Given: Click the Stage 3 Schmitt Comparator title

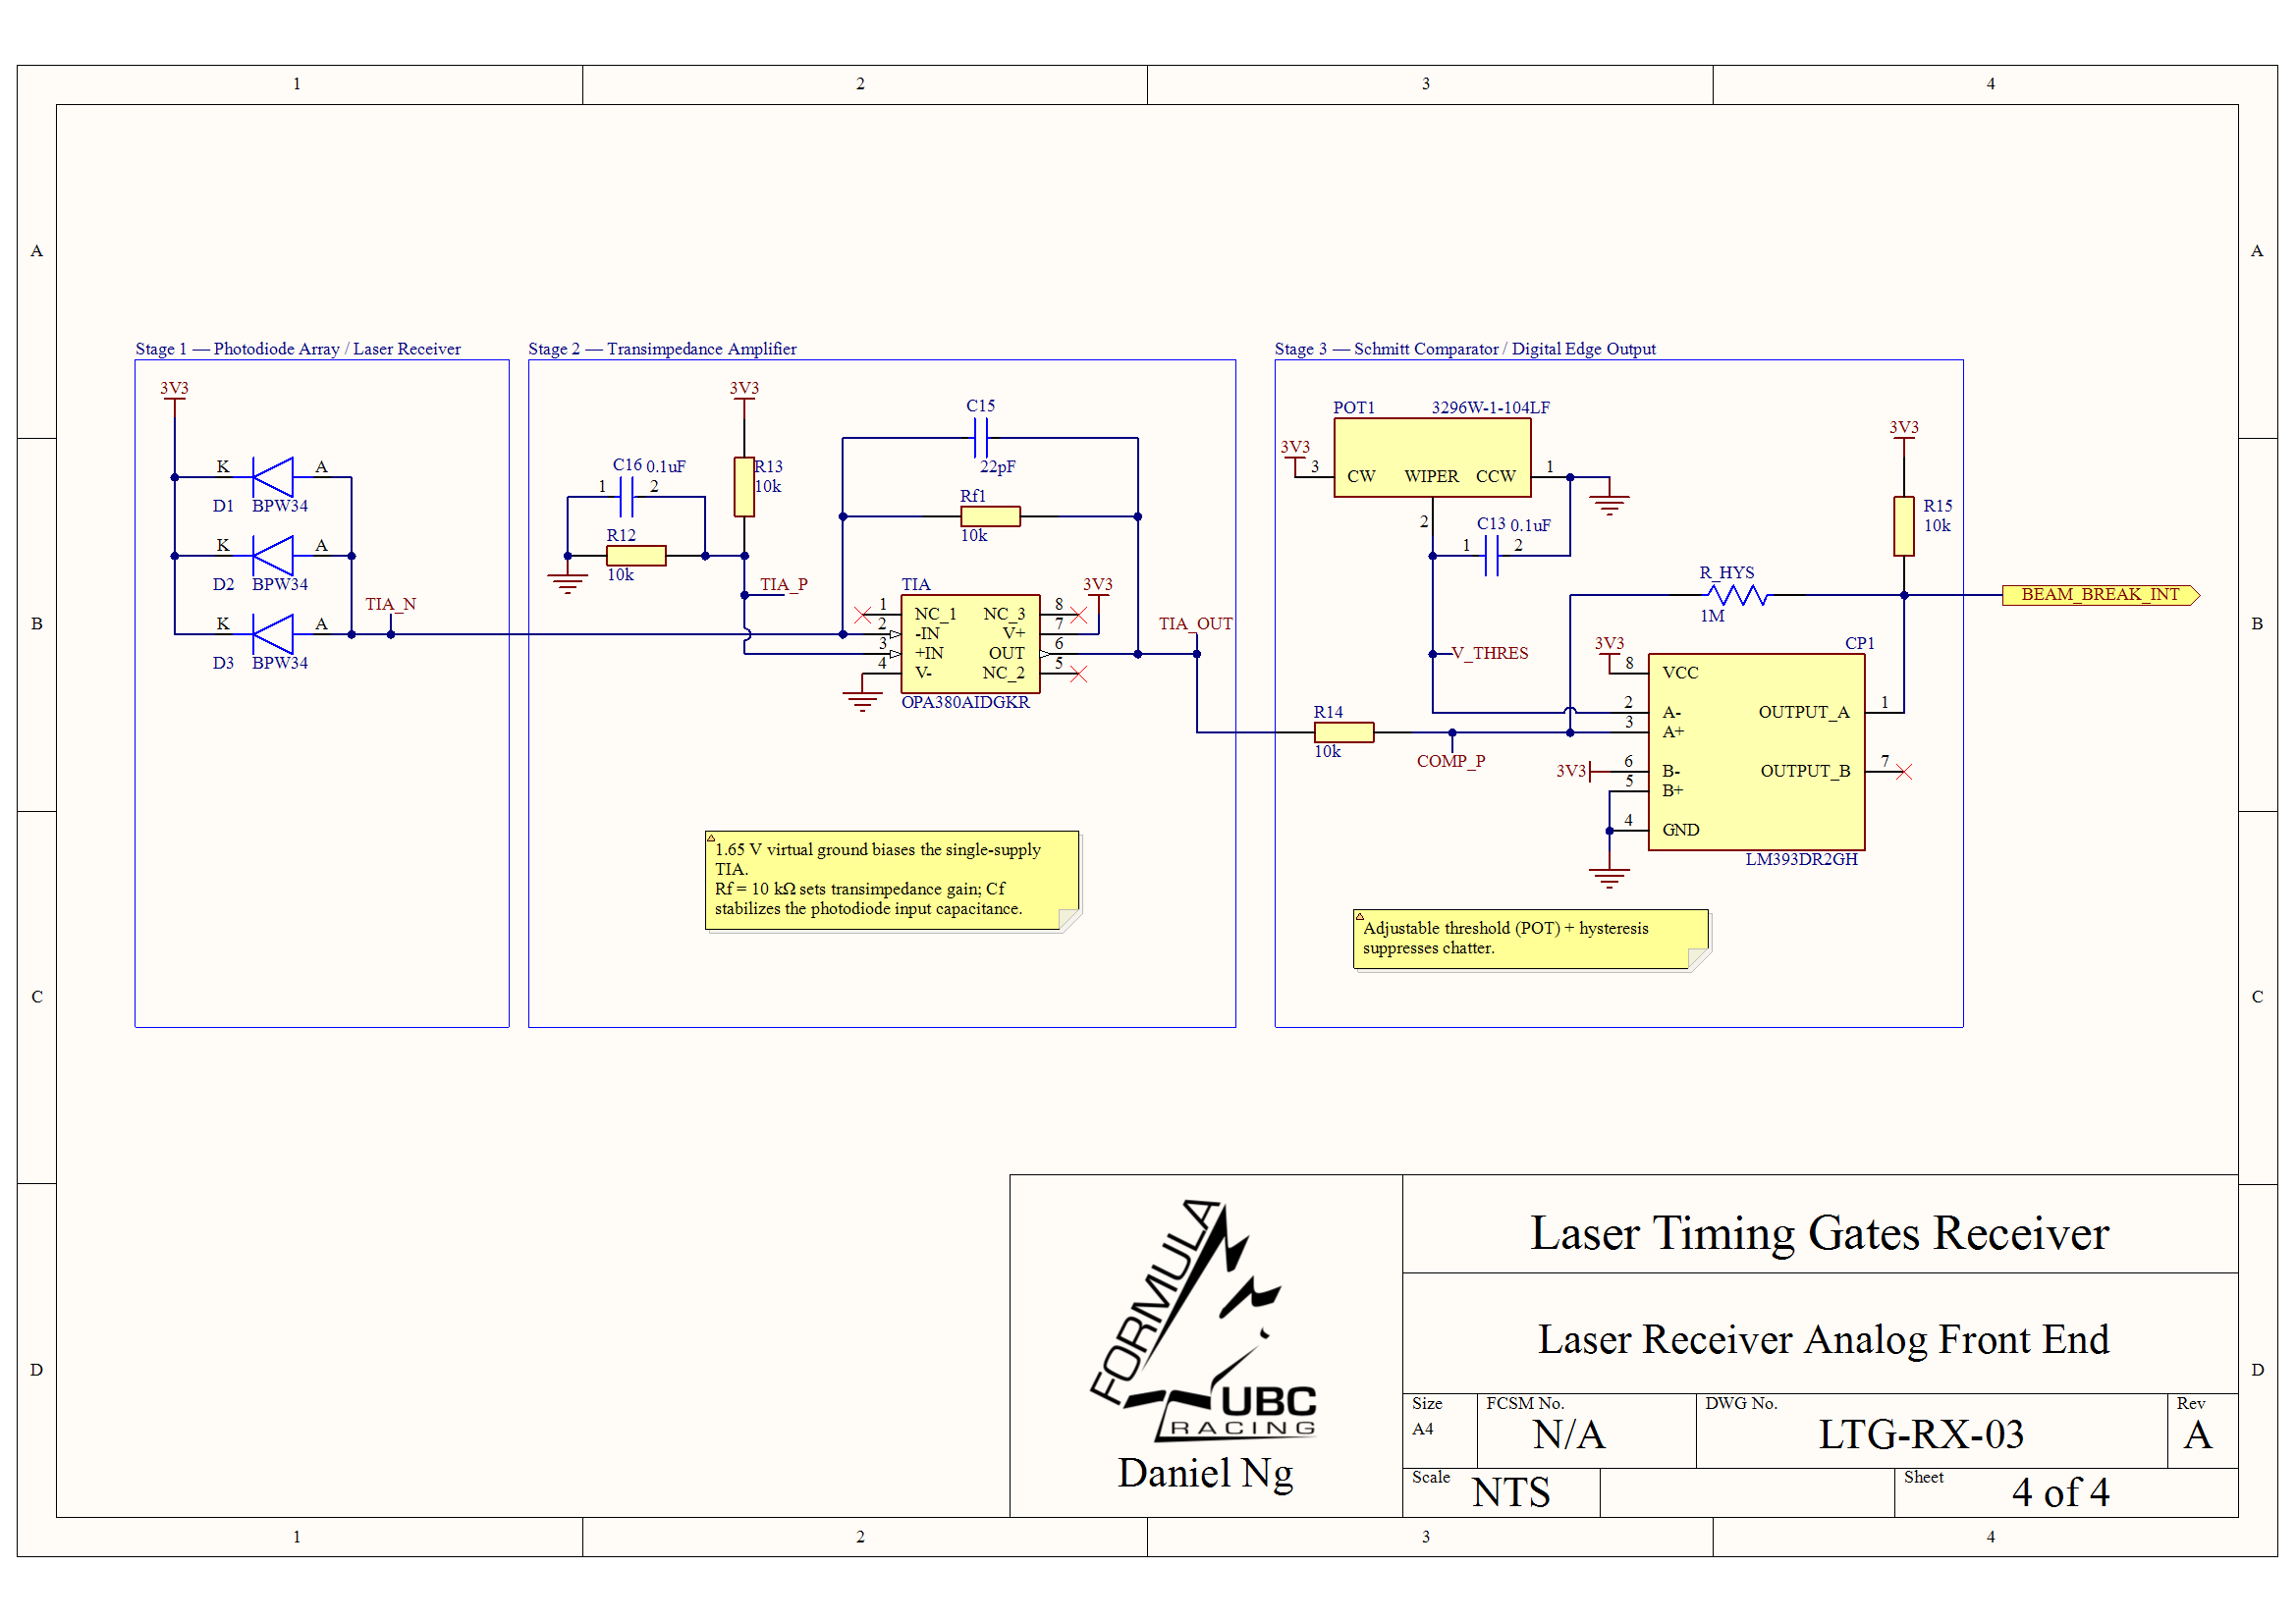Looking at the screenshot, I should [1465, 348].
